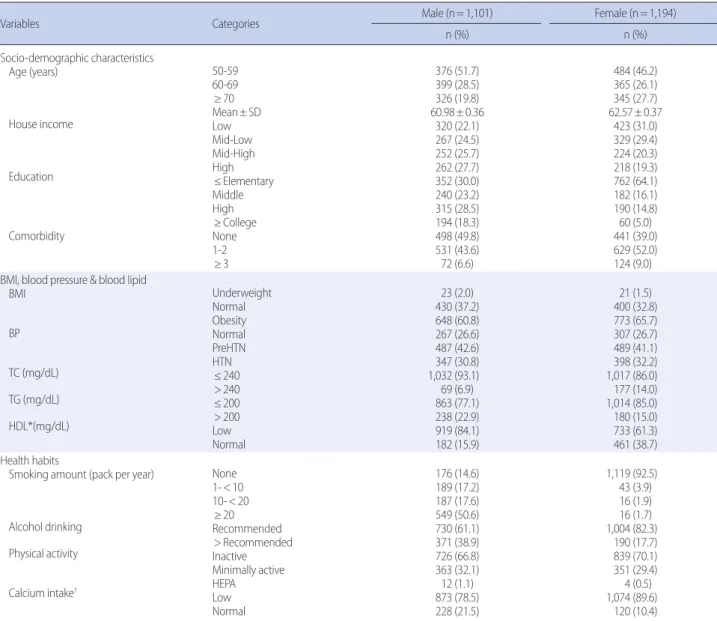Click the 'House income' variable label
This screenshot has width=717, height=621.
(x=41, y=124)
